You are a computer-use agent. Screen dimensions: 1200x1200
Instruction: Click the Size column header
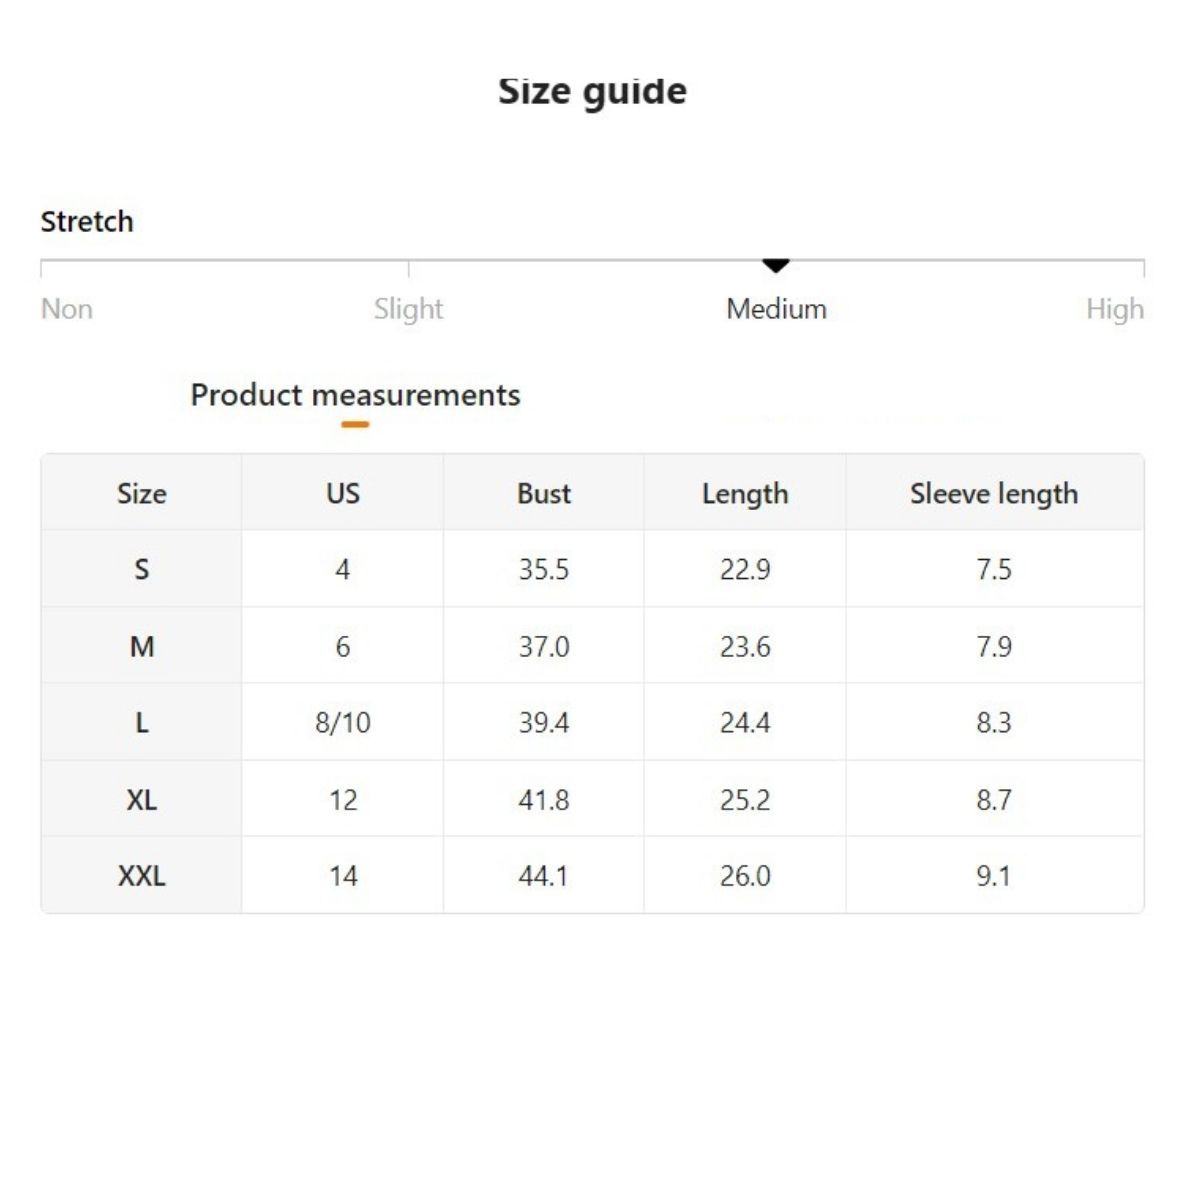tap(141, 494)
